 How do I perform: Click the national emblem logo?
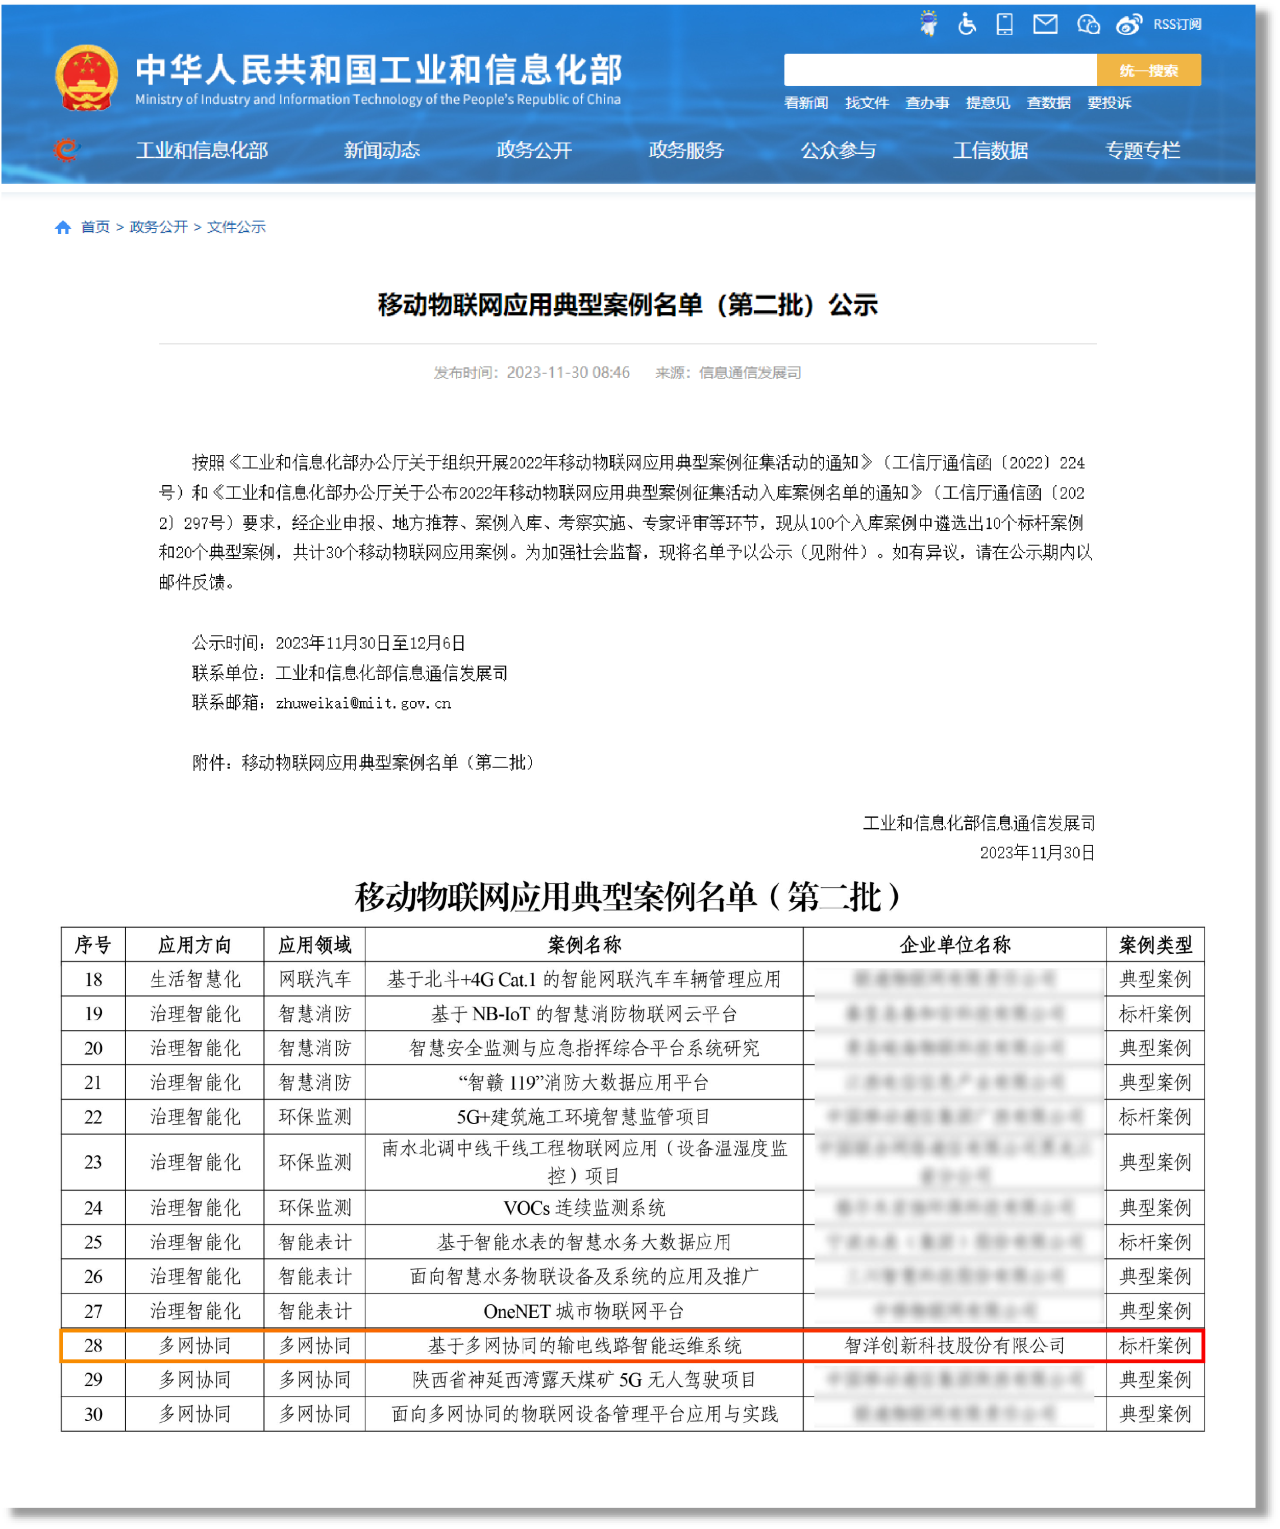pos(86,78)
